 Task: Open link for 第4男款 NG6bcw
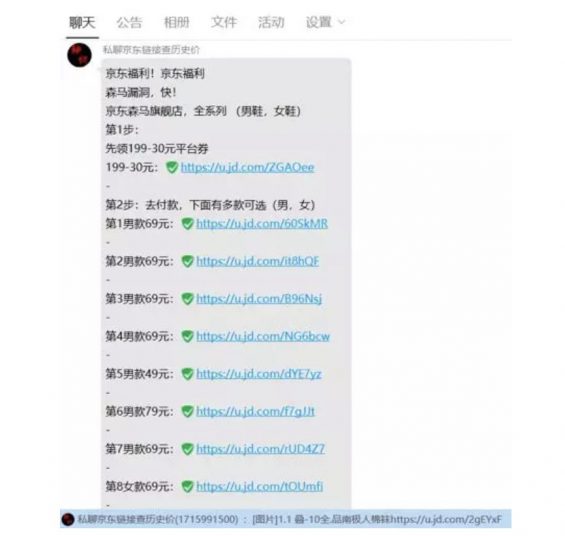pos(263,336)
